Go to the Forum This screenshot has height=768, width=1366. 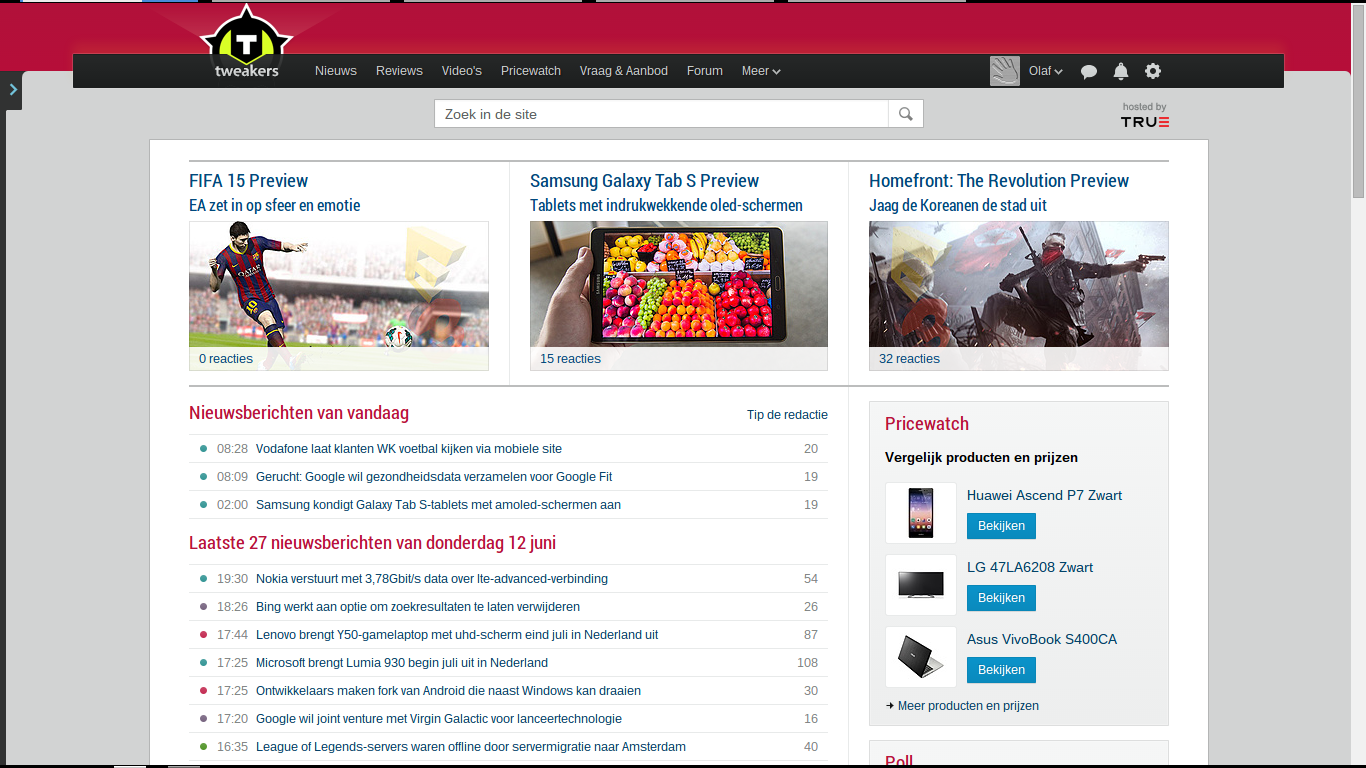705,71
